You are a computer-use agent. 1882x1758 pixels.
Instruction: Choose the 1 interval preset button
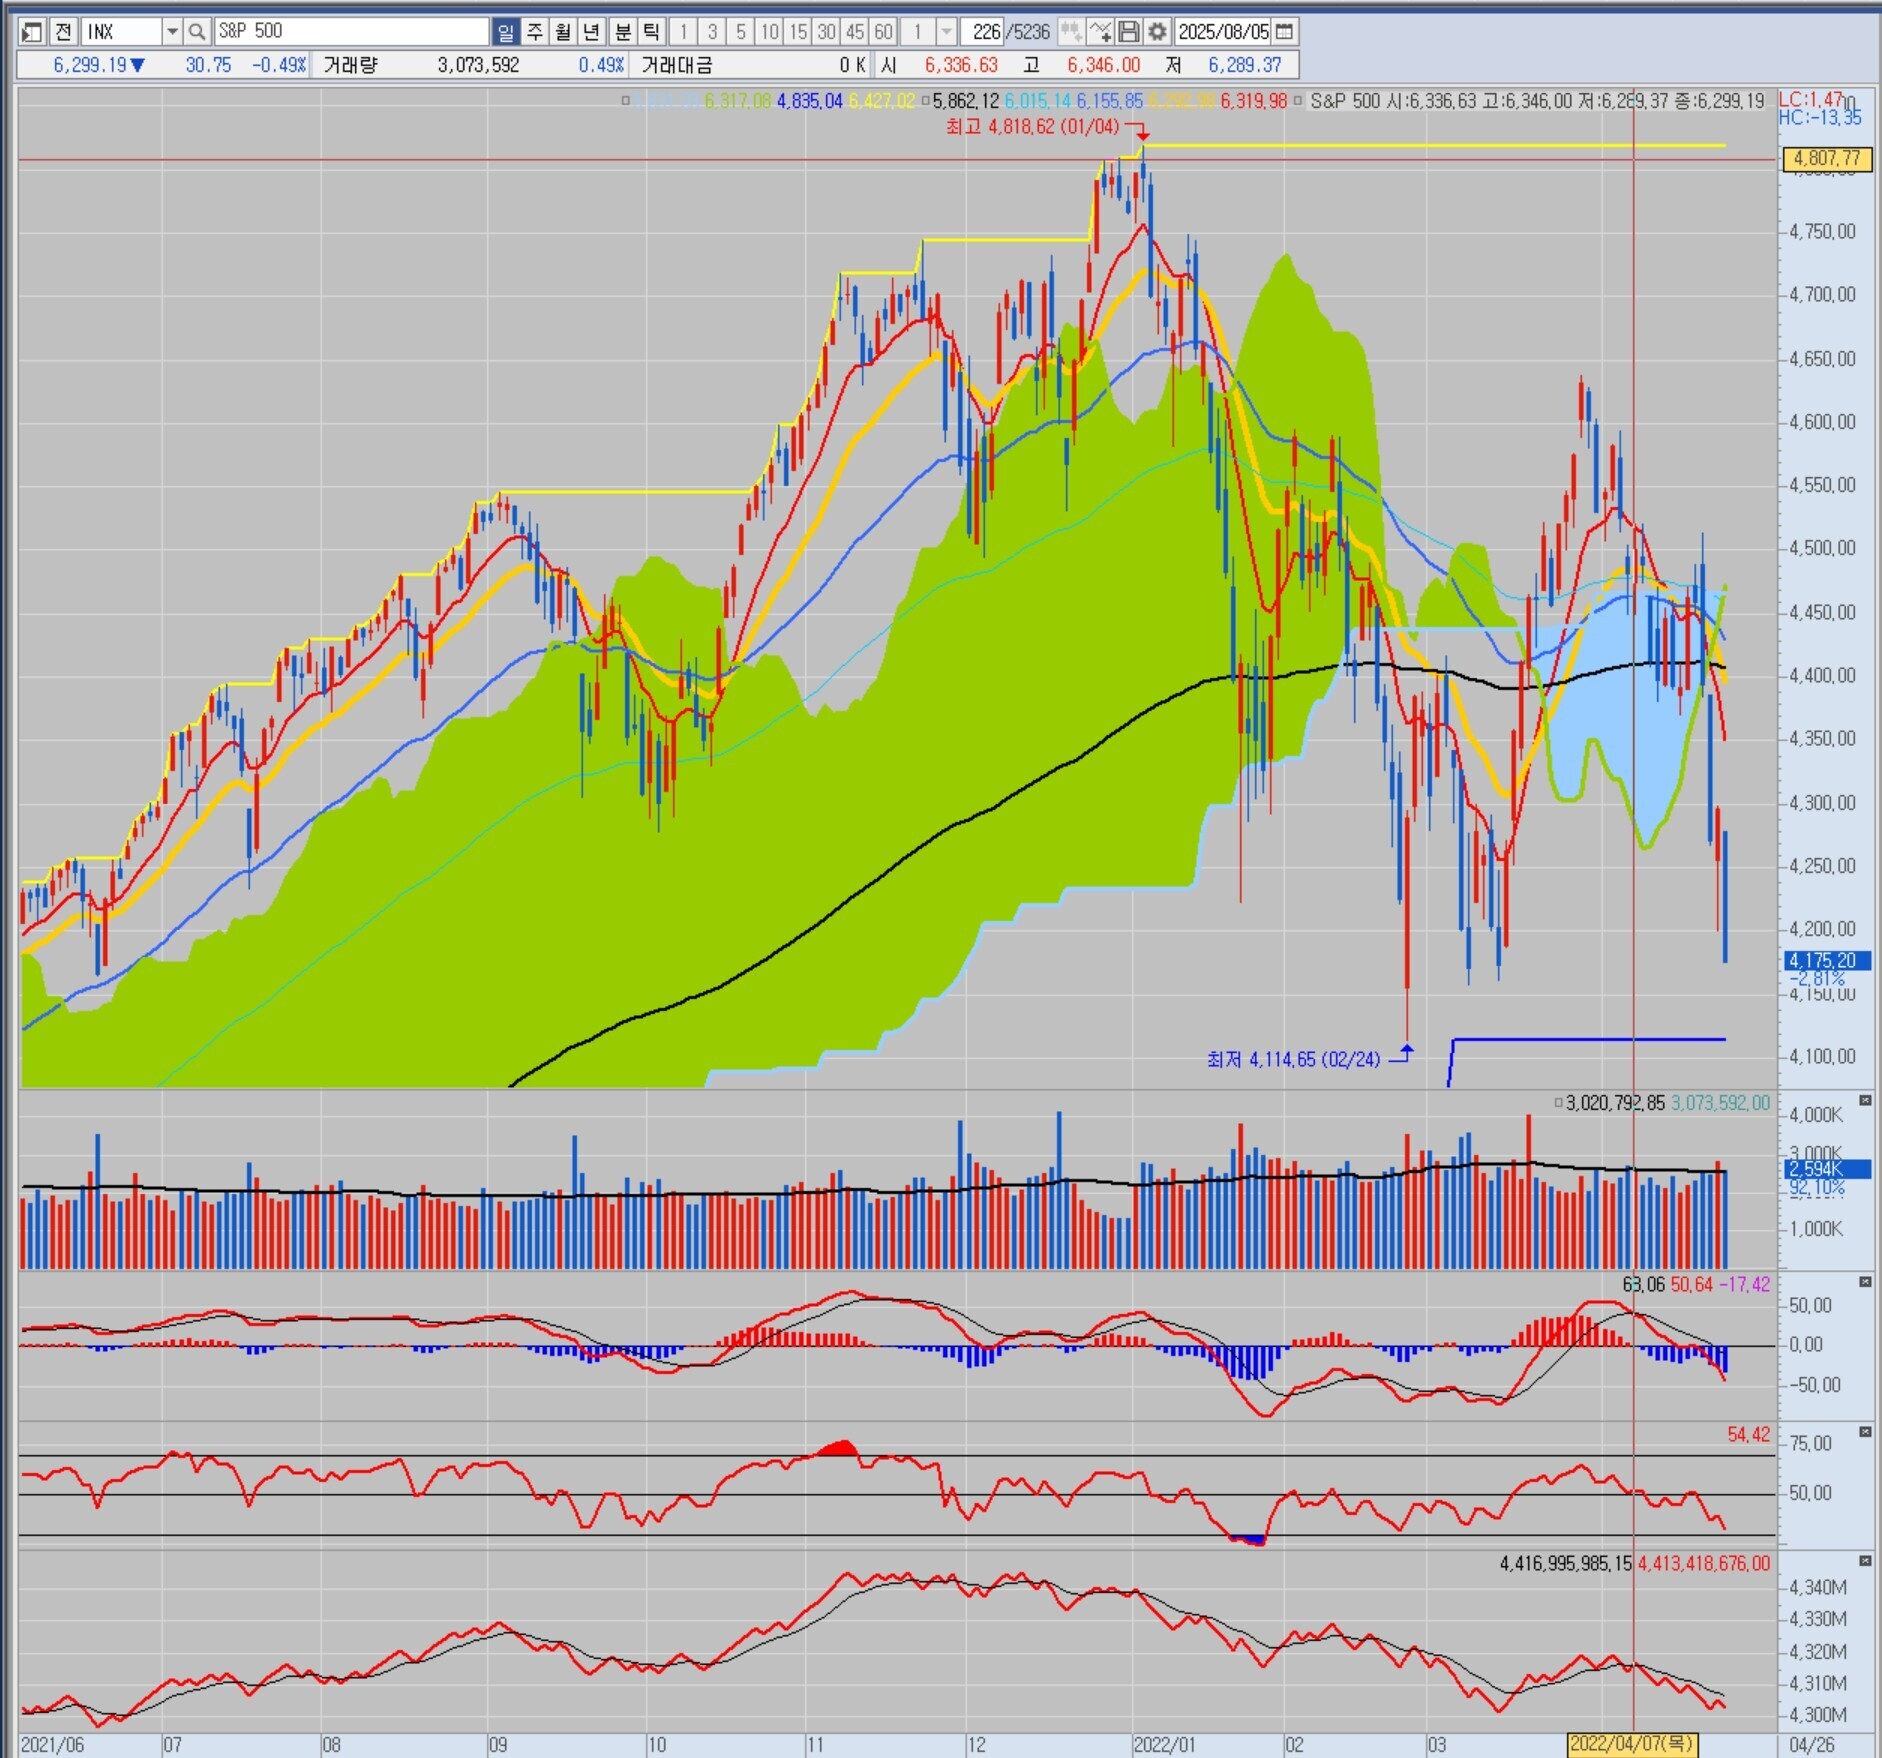[x=684, y=32]
